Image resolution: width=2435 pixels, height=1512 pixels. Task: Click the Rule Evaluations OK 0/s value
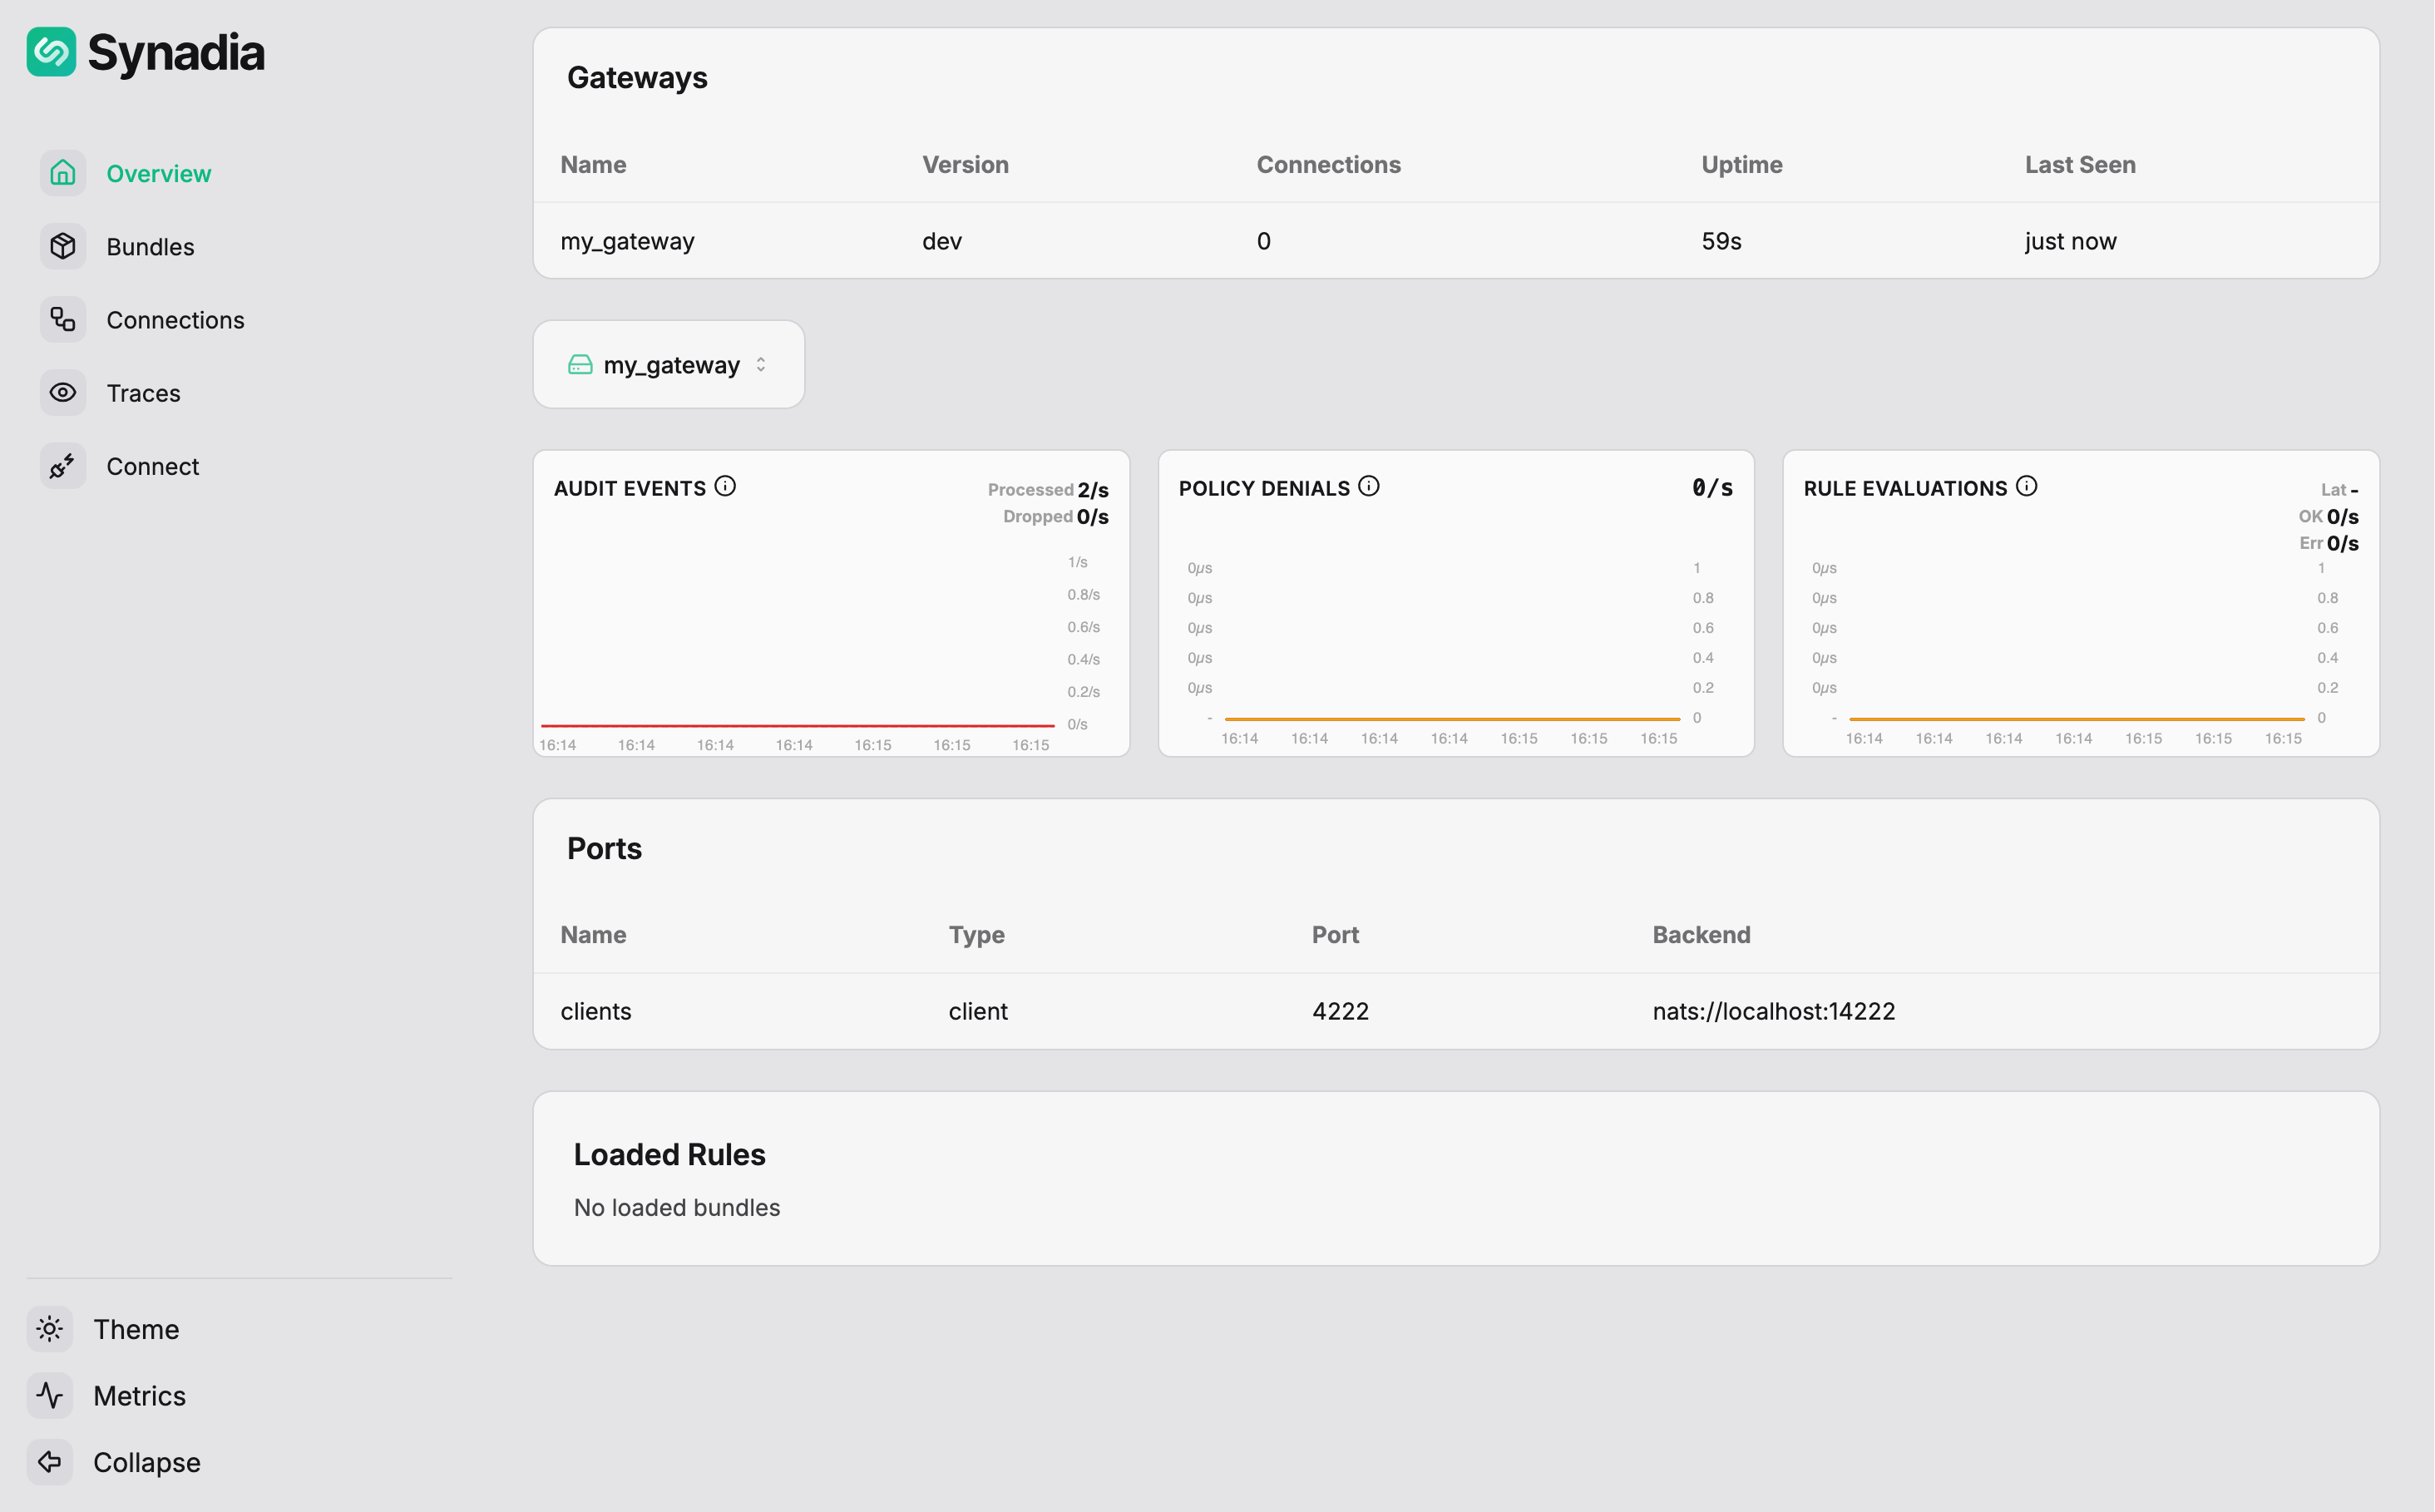click(x=2343, y=517)
